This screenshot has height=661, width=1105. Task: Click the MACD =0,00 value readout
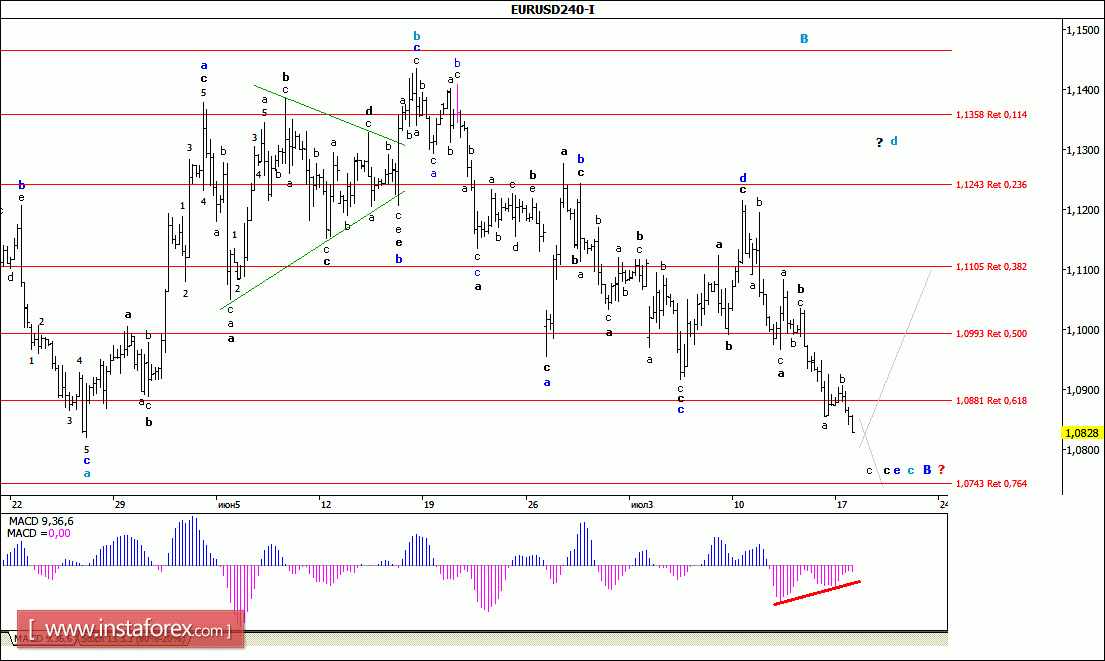pos(36,534)
